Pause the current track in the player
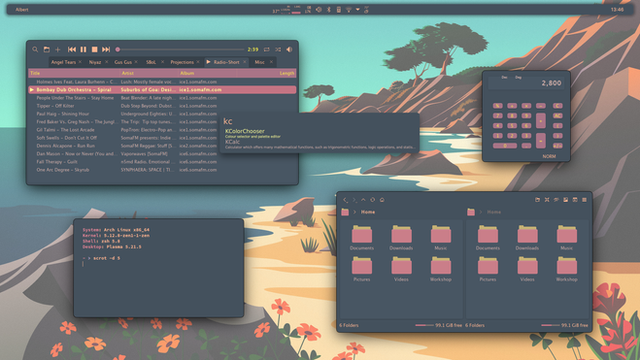Image resolution: width=640 pixels, height=360 pixels. (x=83, y=49)
